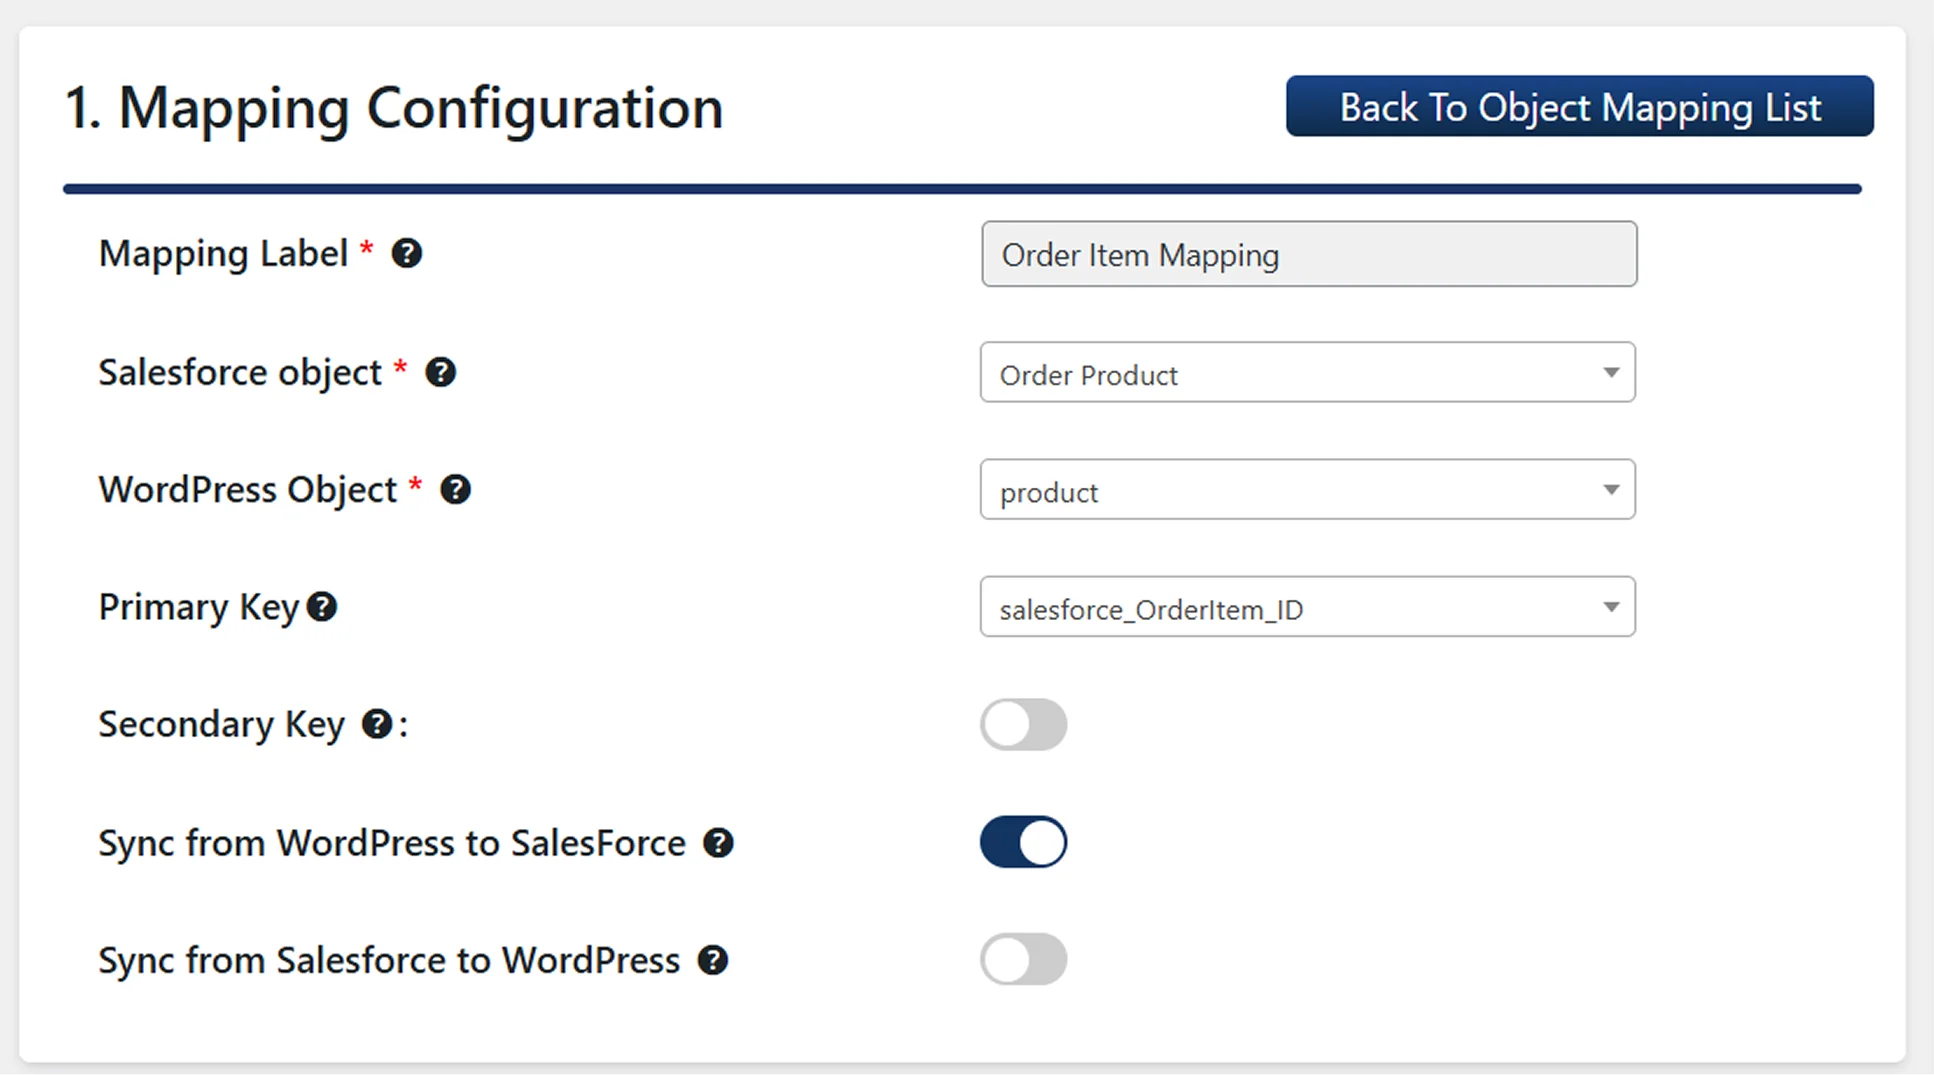Click the WordPress Object field label
This screenshot has height=1075, width=1934.
click(248, 490)
